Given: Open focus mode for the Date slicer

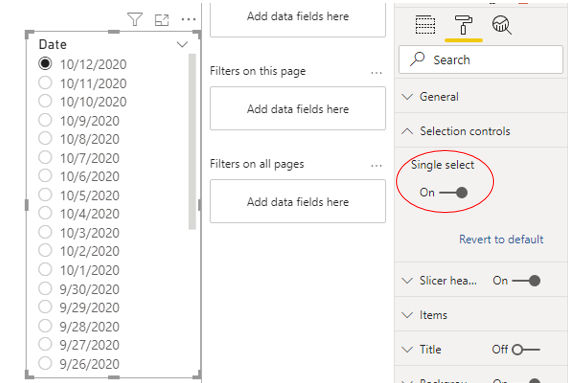Looking at the screenshot, I should 162,20.
